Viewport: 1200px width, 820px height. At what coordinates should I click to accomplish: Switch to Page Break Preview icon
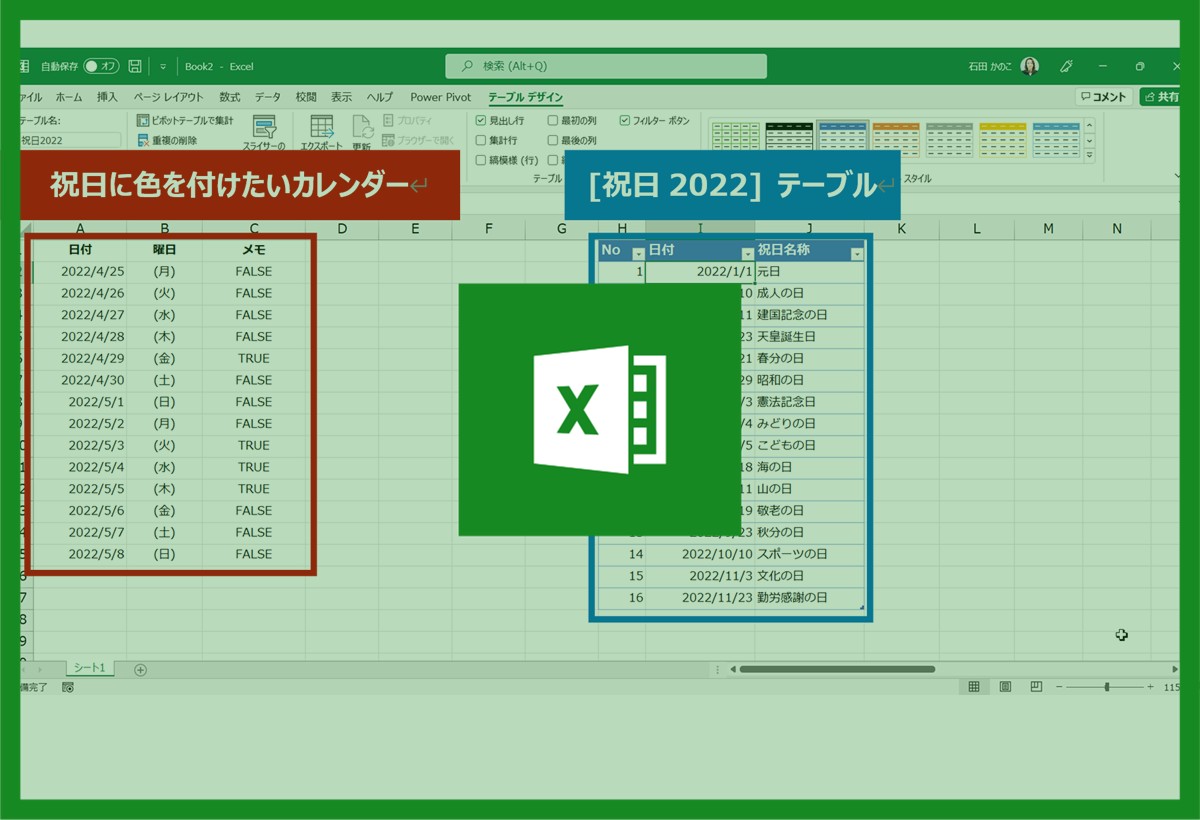click(x=1036, y=687)
